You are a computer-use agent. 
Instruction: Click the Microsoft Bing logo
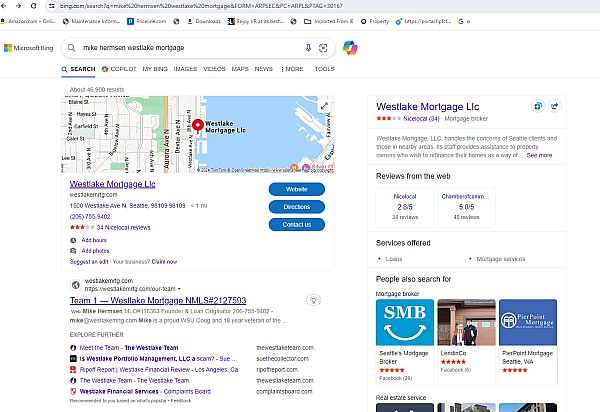tap(29, 48)
